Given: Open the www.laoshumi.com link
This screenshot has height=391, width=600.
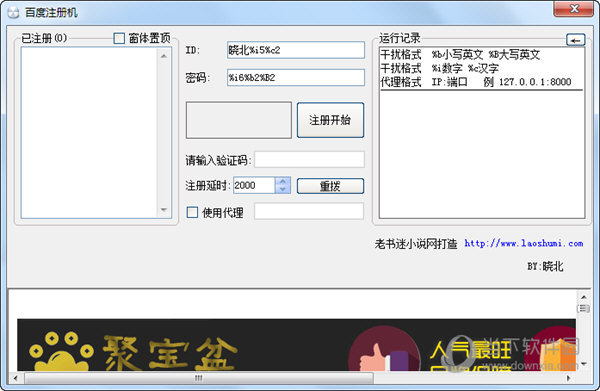Looking at the screenshot, I should [523, 243].
